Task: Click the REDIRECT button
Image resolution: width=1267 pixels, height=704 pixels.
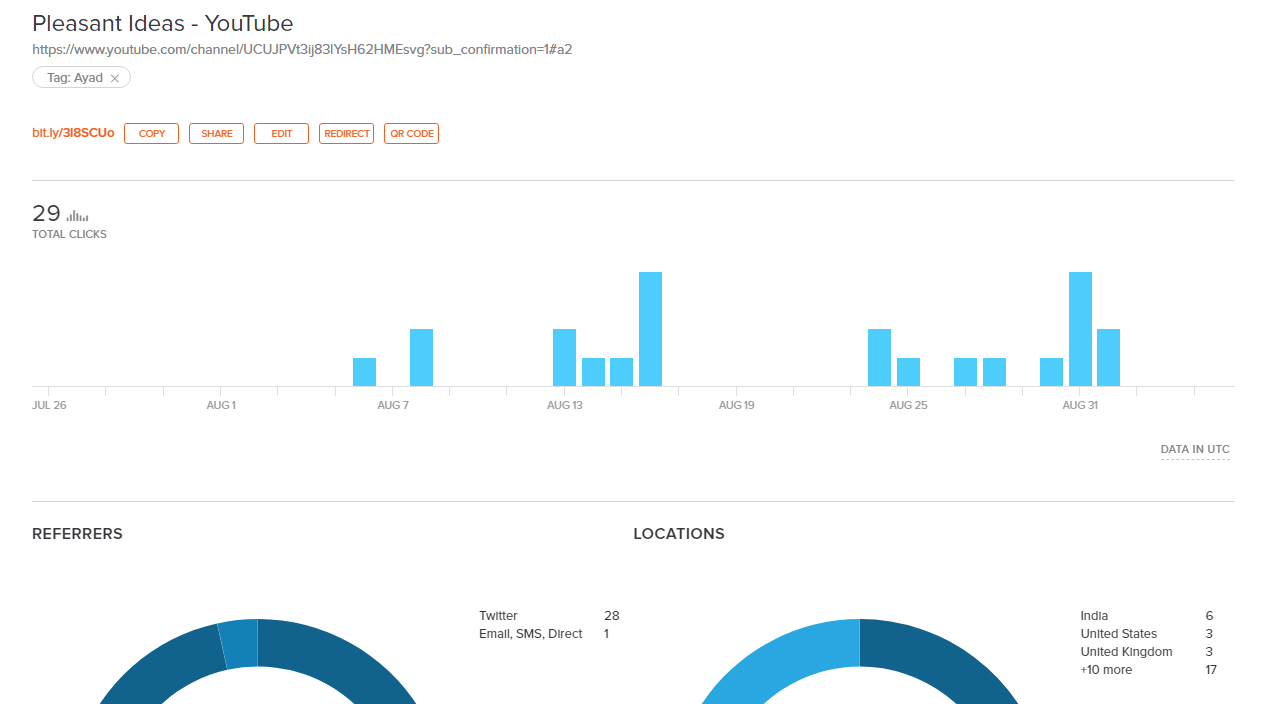Action: point(346,133)
